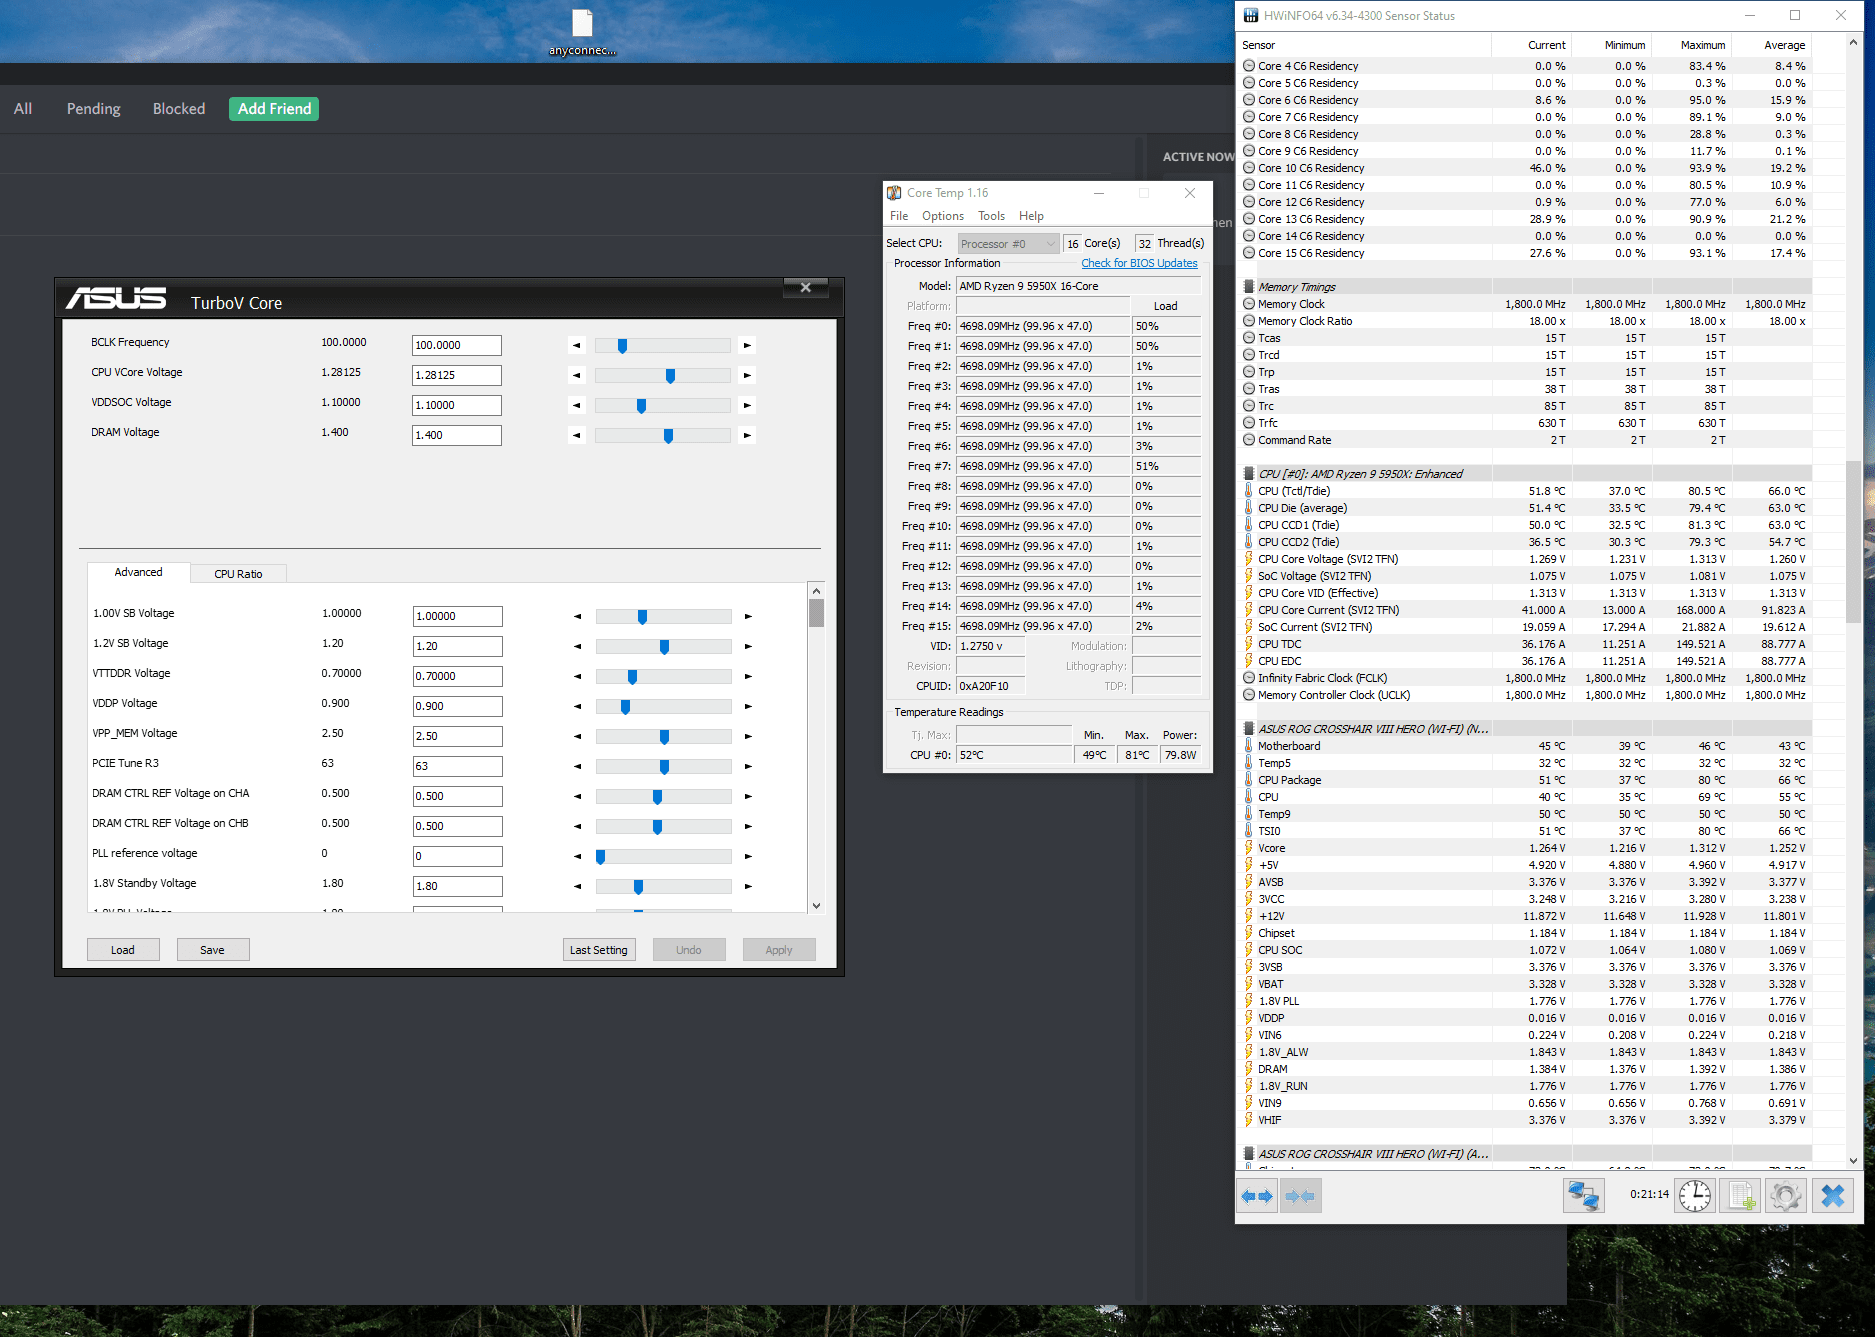Select Motherboard temperature row in HWiNFO

[1526, 746]
